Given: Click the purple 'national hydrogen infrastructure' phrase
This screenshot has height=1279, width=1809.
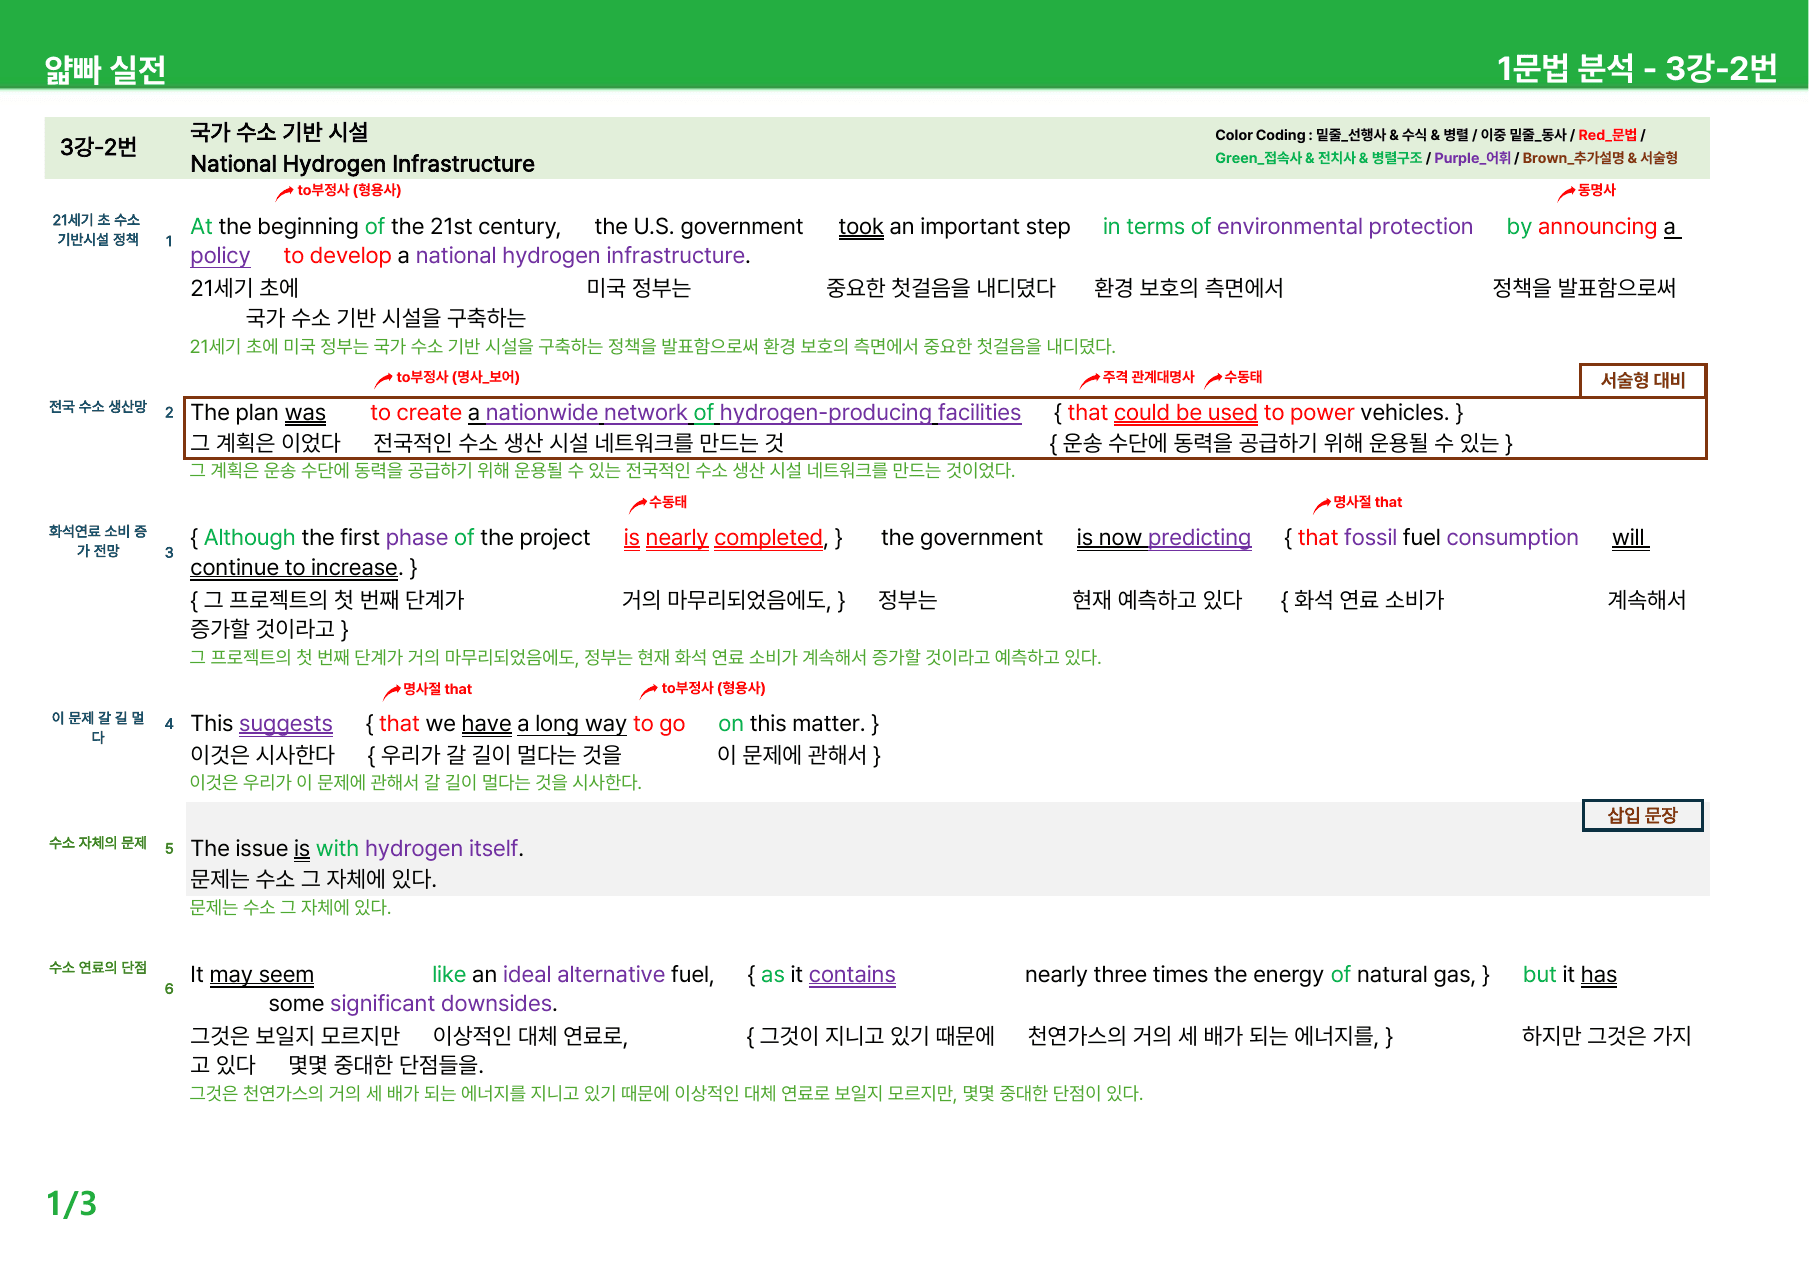Looking at the screenshot, I should [580, 256].
